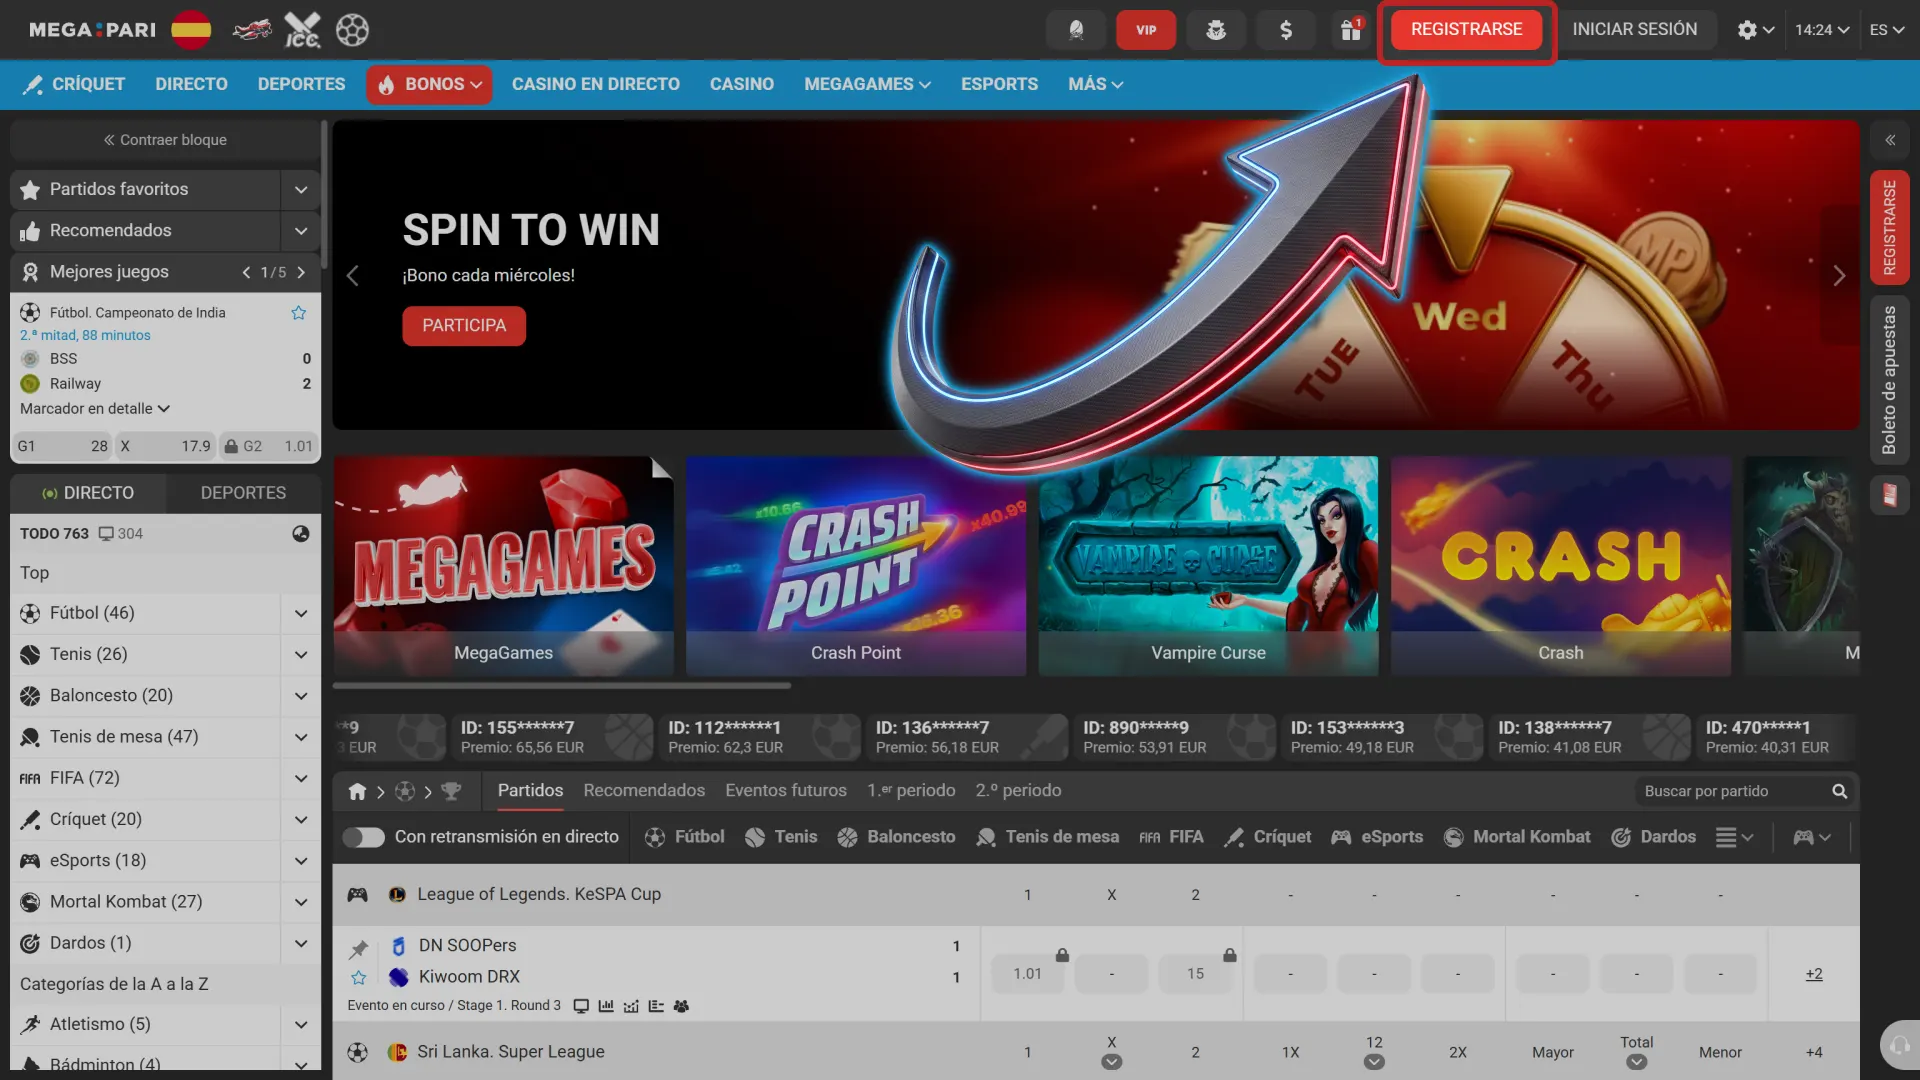Toggle Con retransmisión en directo switch
Image resolution: width=1920 pixels, height=1080 pixels.
(364, 838)
